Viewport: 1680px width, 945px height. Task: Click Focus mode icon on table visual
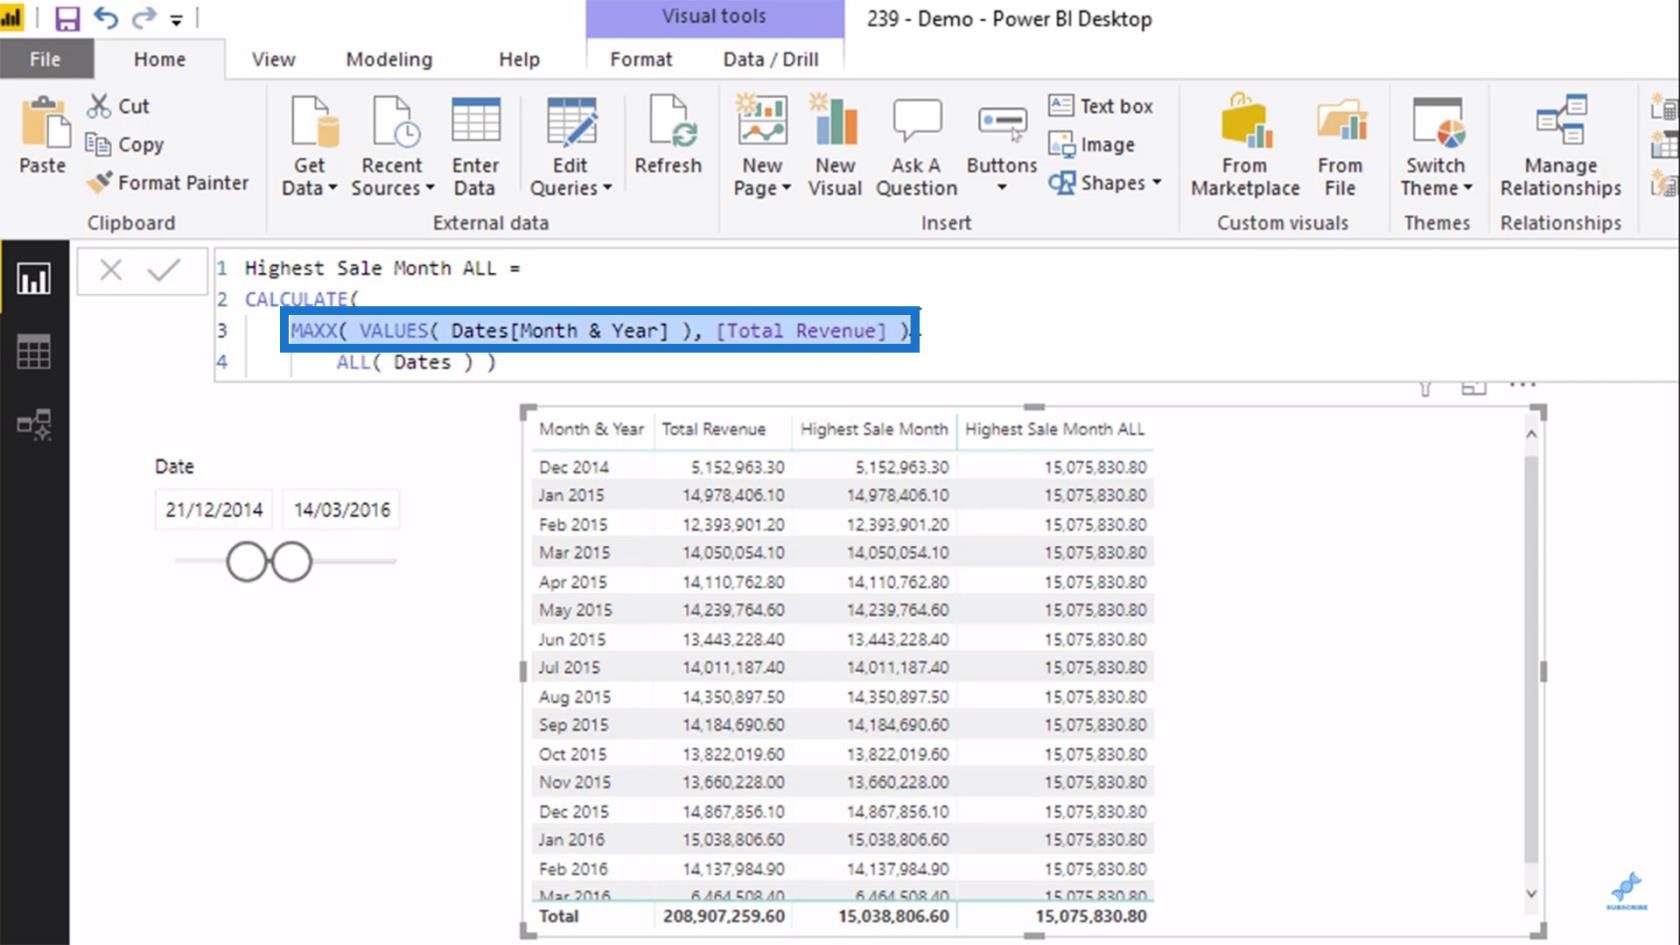click(1473, 387)
